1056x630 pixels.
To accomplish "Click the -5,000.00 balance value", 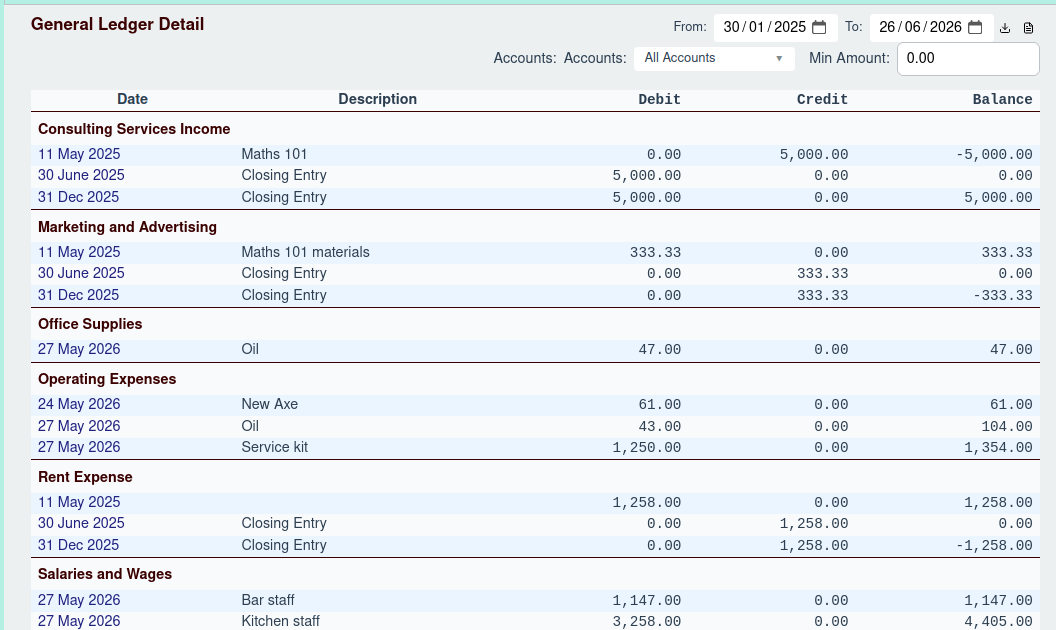I will [x=994, y=155].
